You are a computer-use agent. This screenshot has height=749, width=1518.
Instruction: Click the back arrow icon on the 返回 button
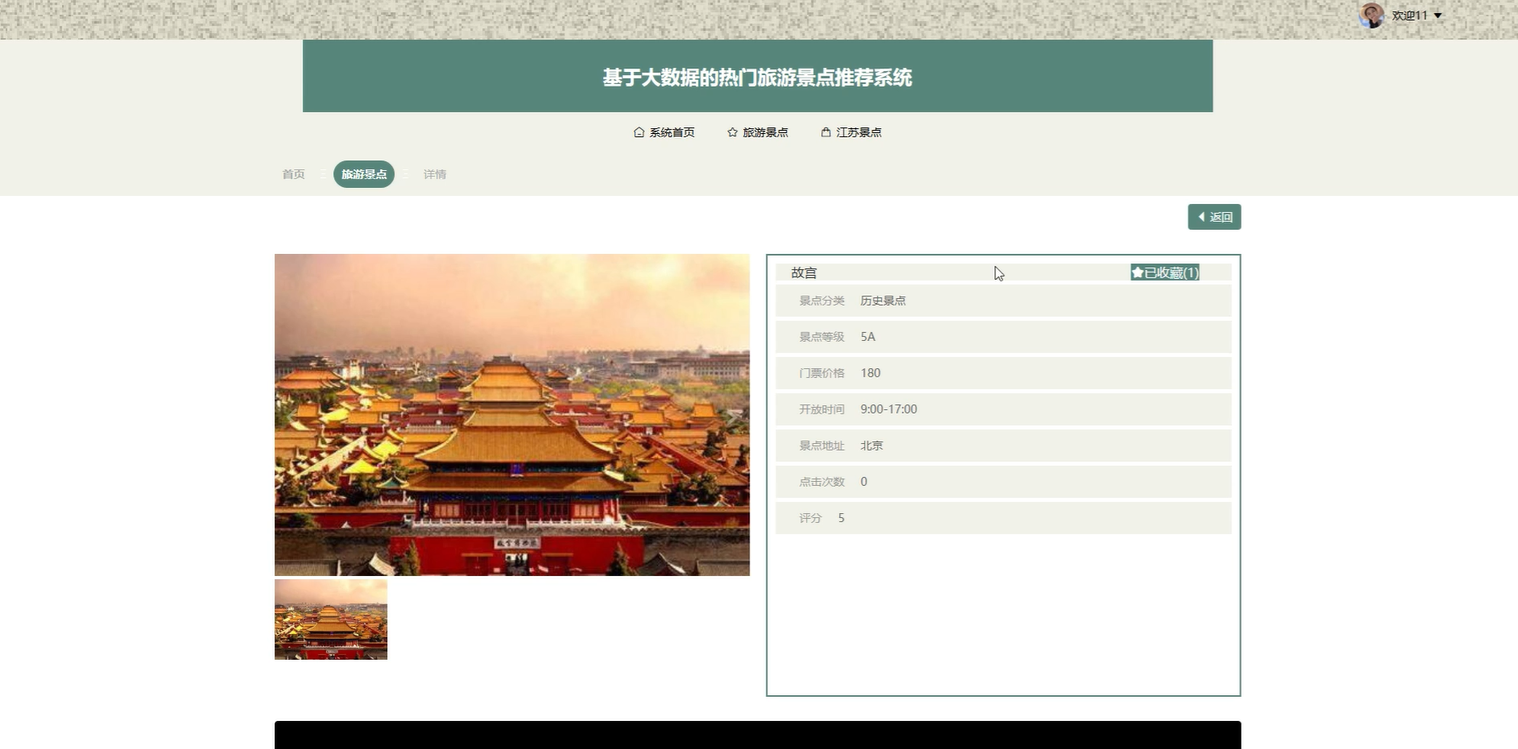pos(1201,216)
